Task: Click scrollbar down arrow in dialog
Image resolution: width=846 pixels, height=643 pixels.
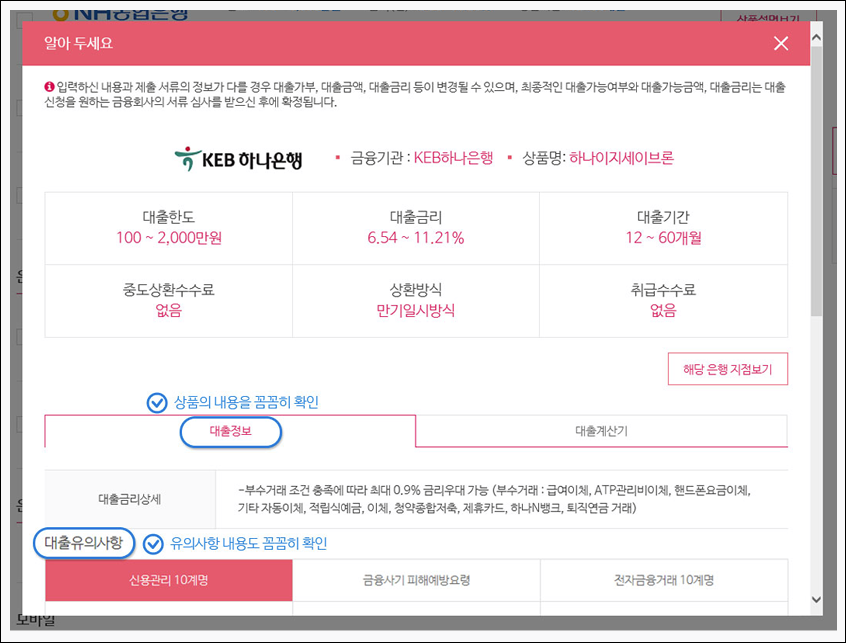Action: (x=816, y=599)
